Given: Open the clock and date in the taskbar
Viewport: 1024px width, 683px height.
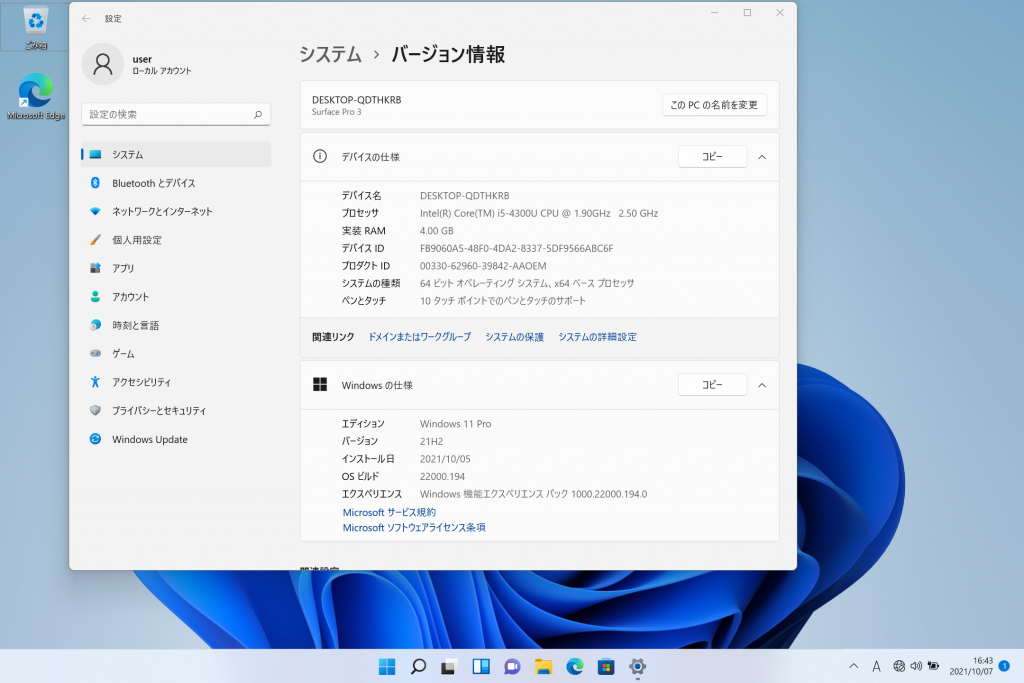Looking at the screenshot, I should (x=971, y=666).
